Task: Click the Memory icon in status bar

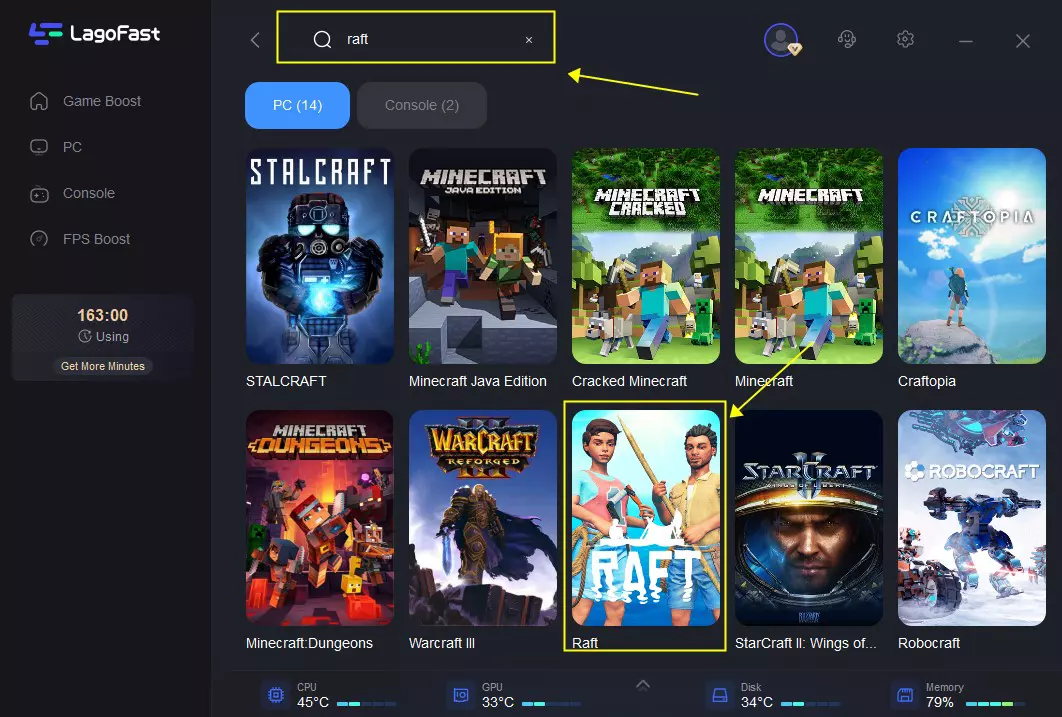Action: (x=904, y=695)
